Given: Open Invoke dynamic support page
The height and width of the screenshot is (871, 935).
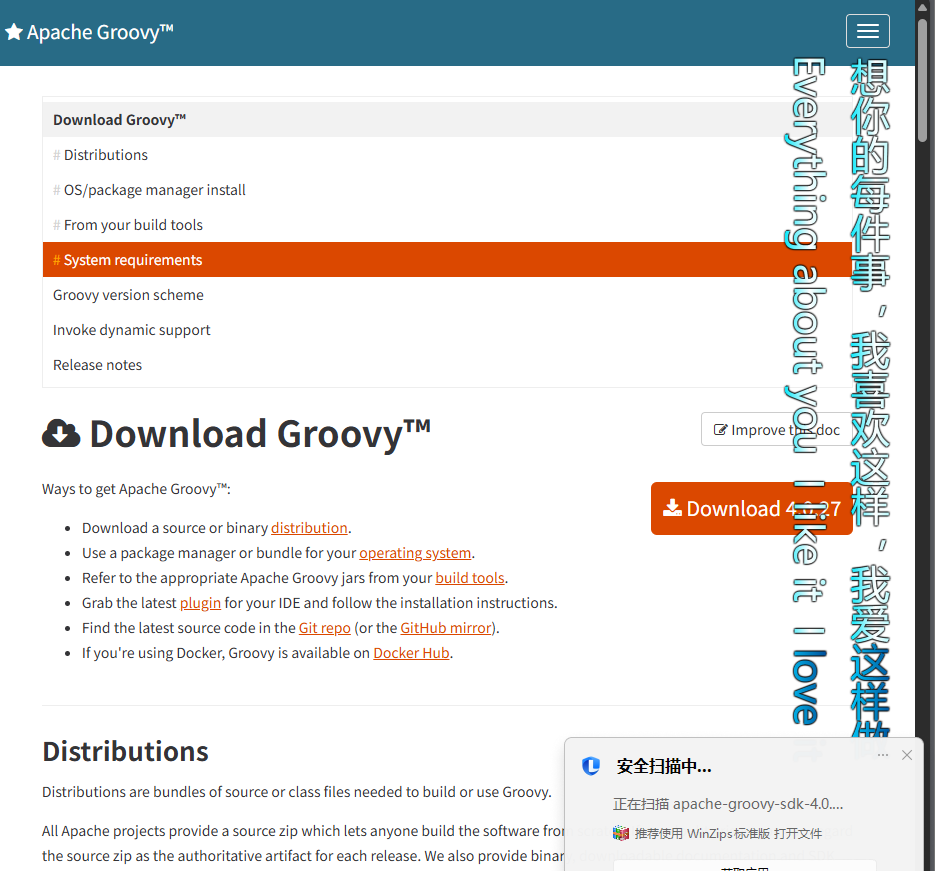Looking at the screenshot, I should tap(447, 330).
